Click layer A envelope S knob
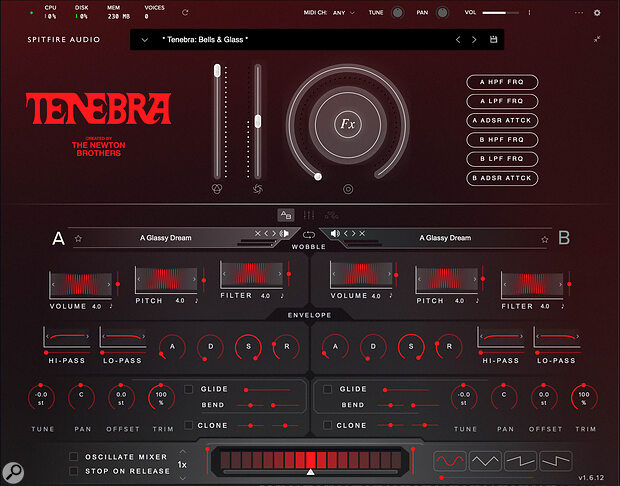This screenshot has width=620, height=486. pos(248,347)
